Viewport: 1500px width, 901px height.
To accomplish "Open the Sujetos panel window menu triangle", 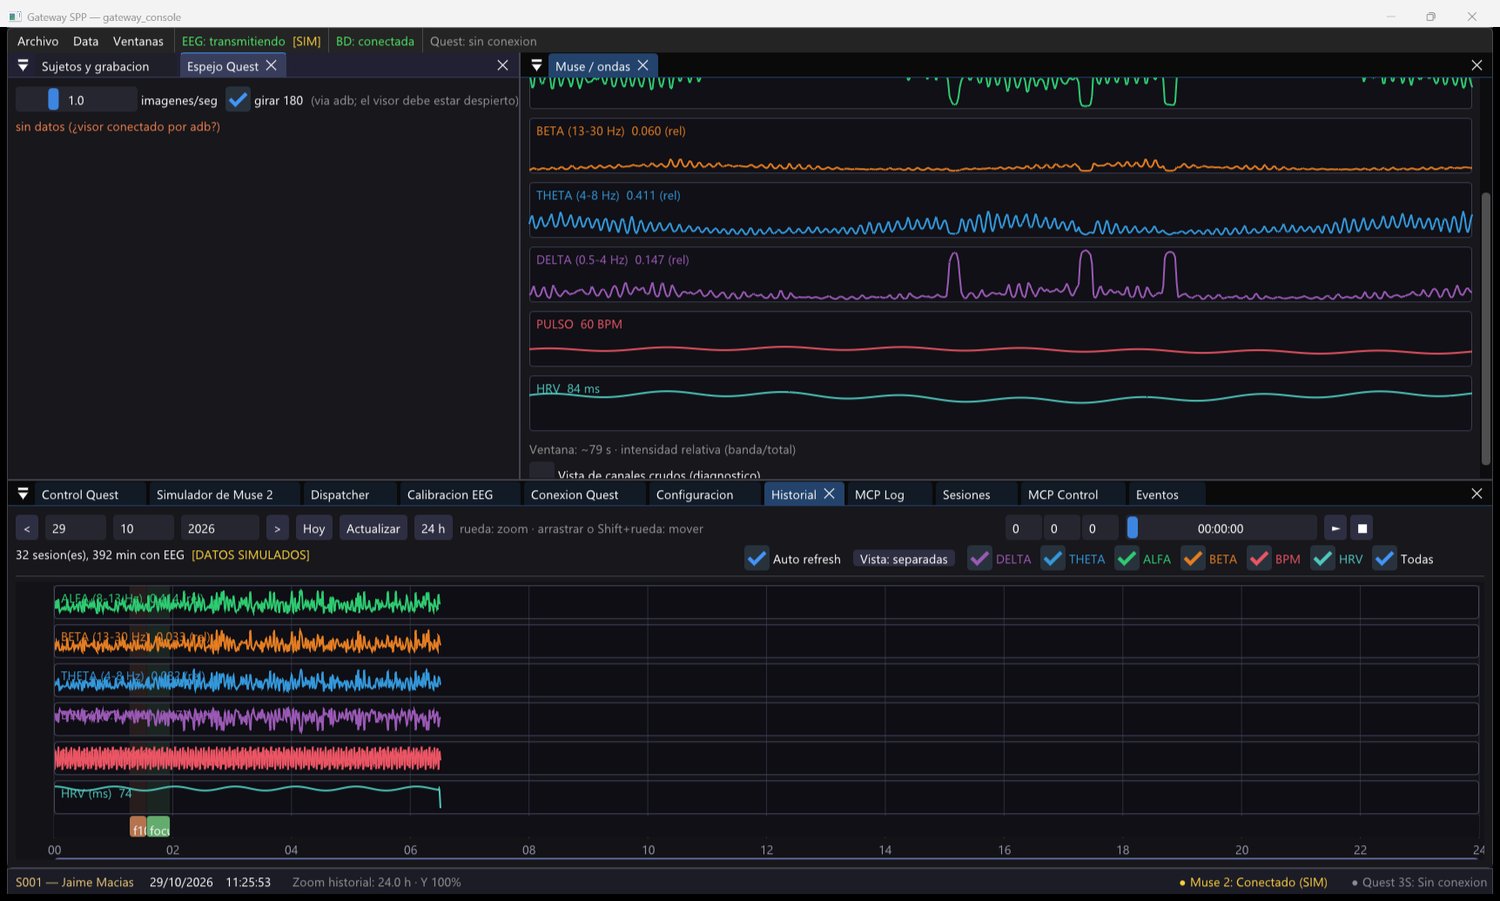I will click(x=23, y=65).
